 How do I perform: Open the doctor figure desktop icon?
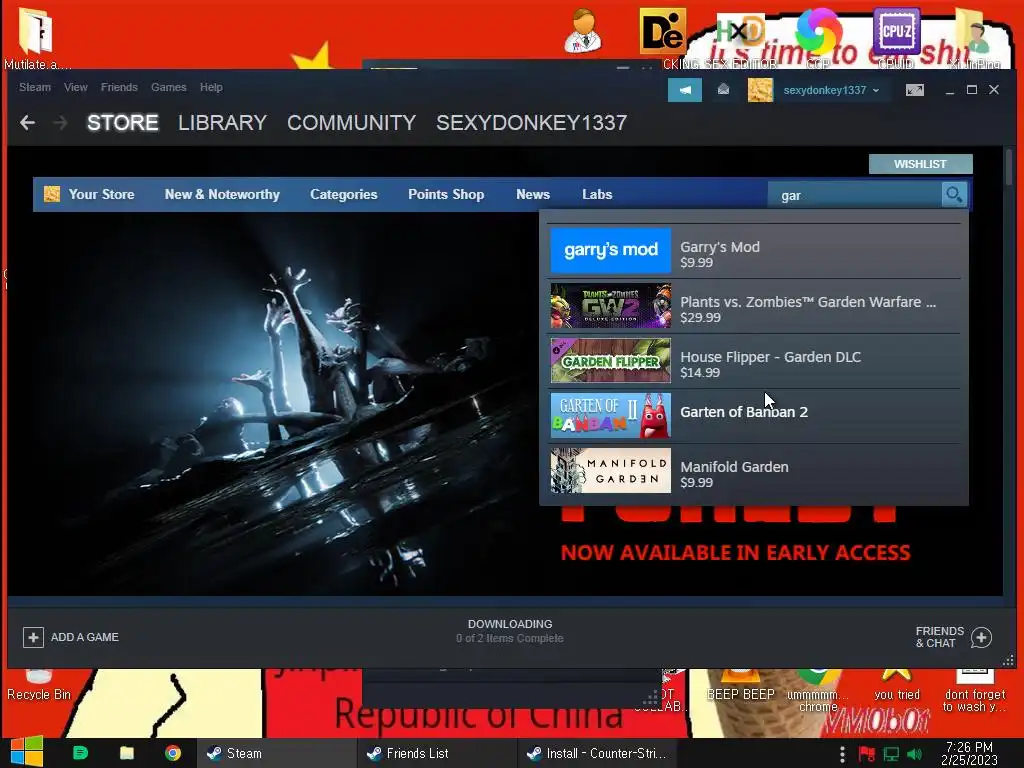pyautogui.click(x=583, y=31)
